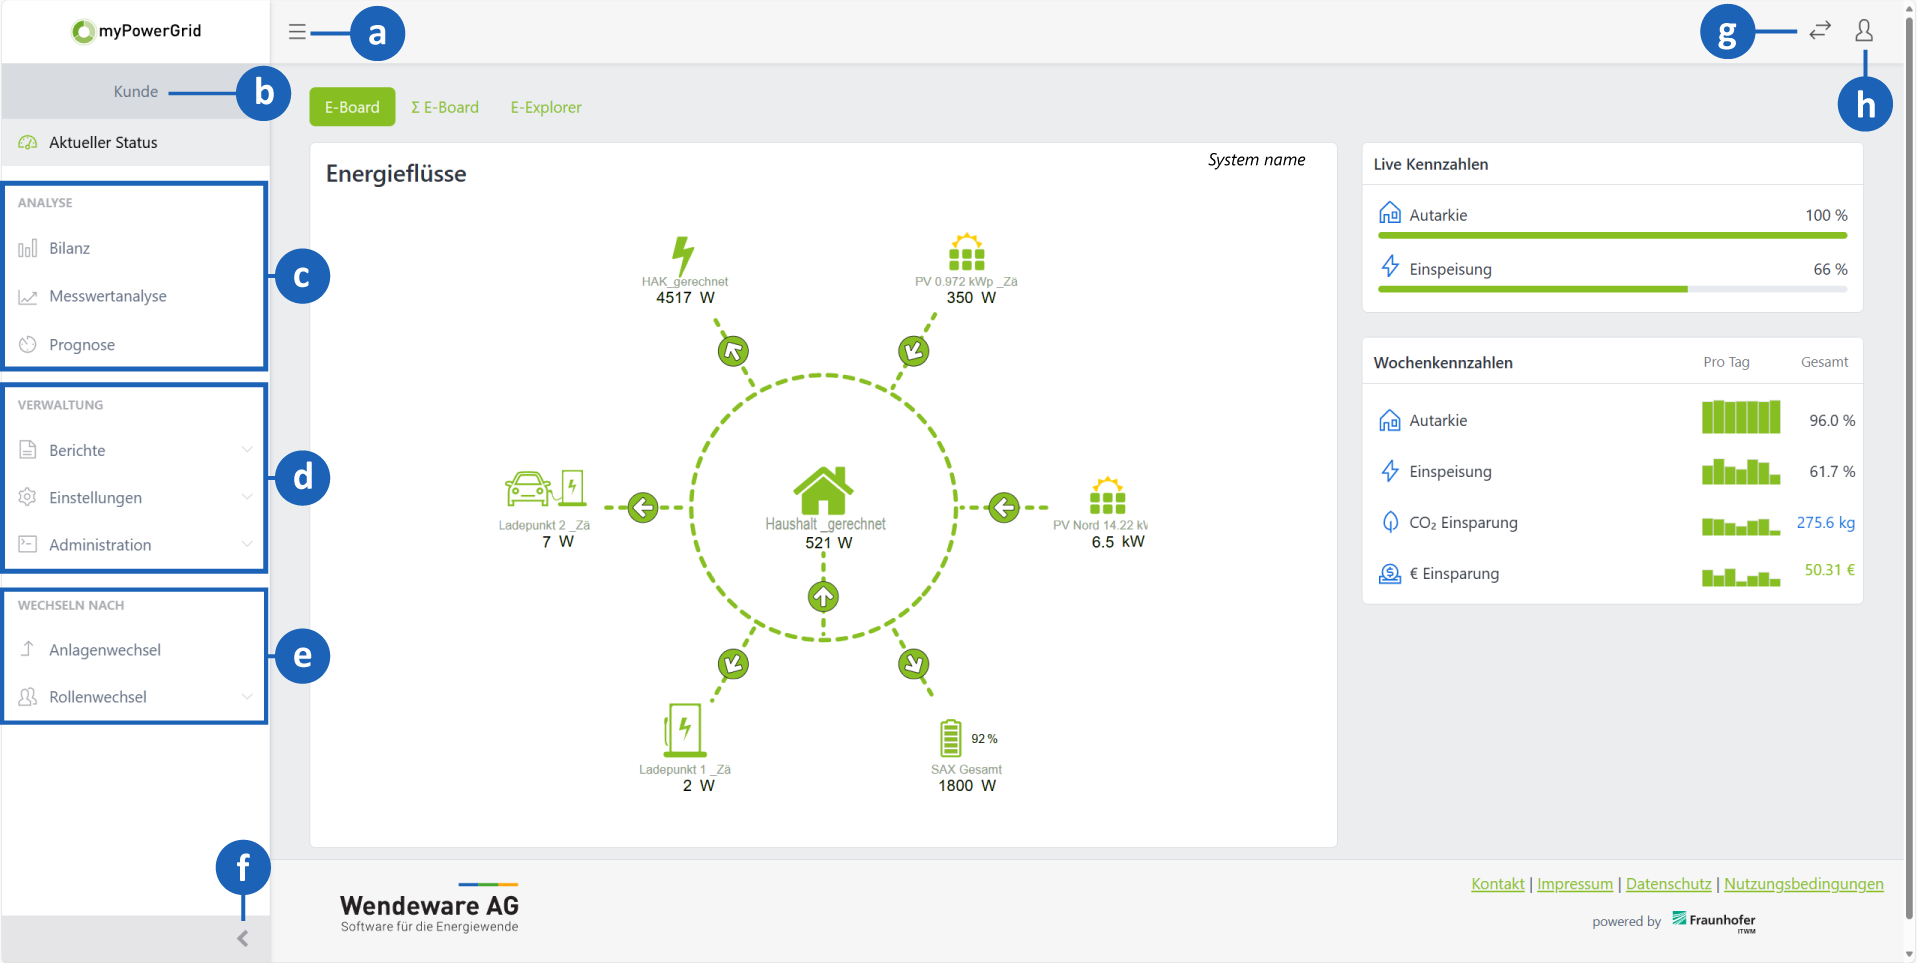The image size is (1917, 963).
Task: Collapse the sidebar with the bottom chevron
Action: pos(242,938)
